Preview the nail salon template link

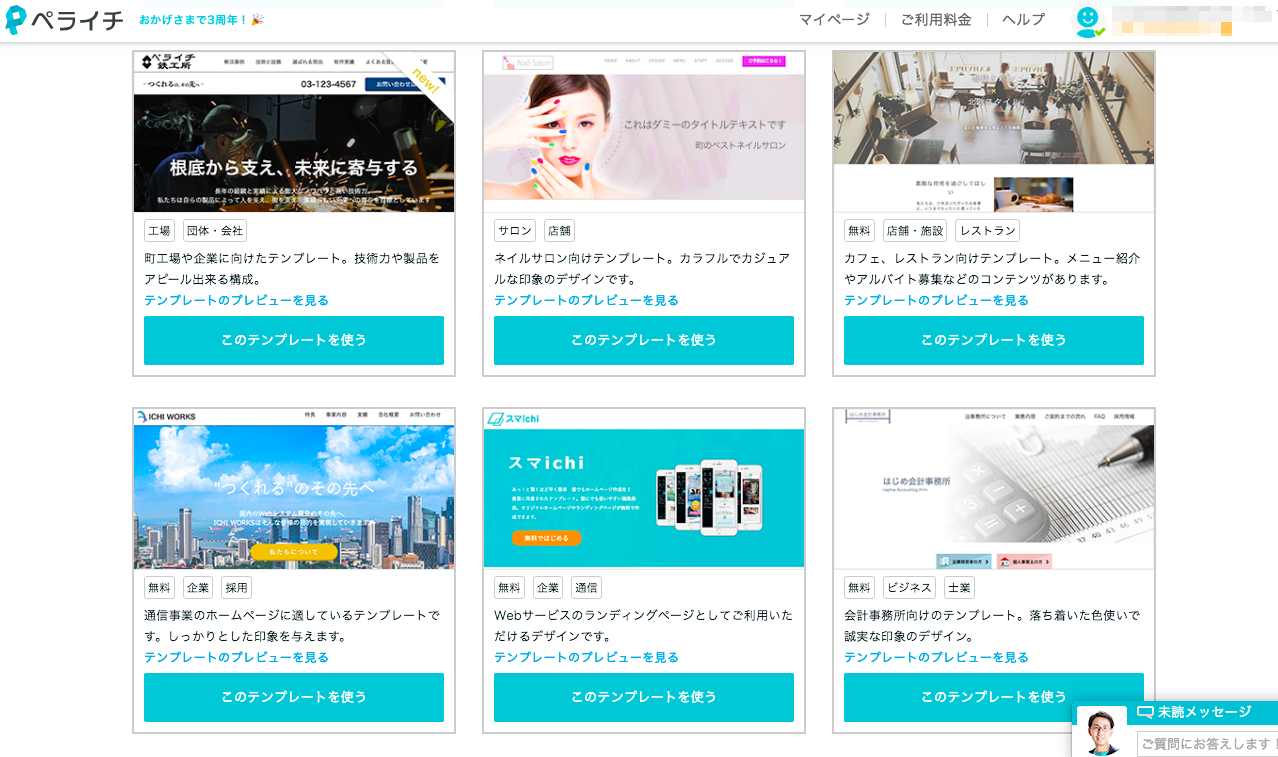[x=586, y=300]
